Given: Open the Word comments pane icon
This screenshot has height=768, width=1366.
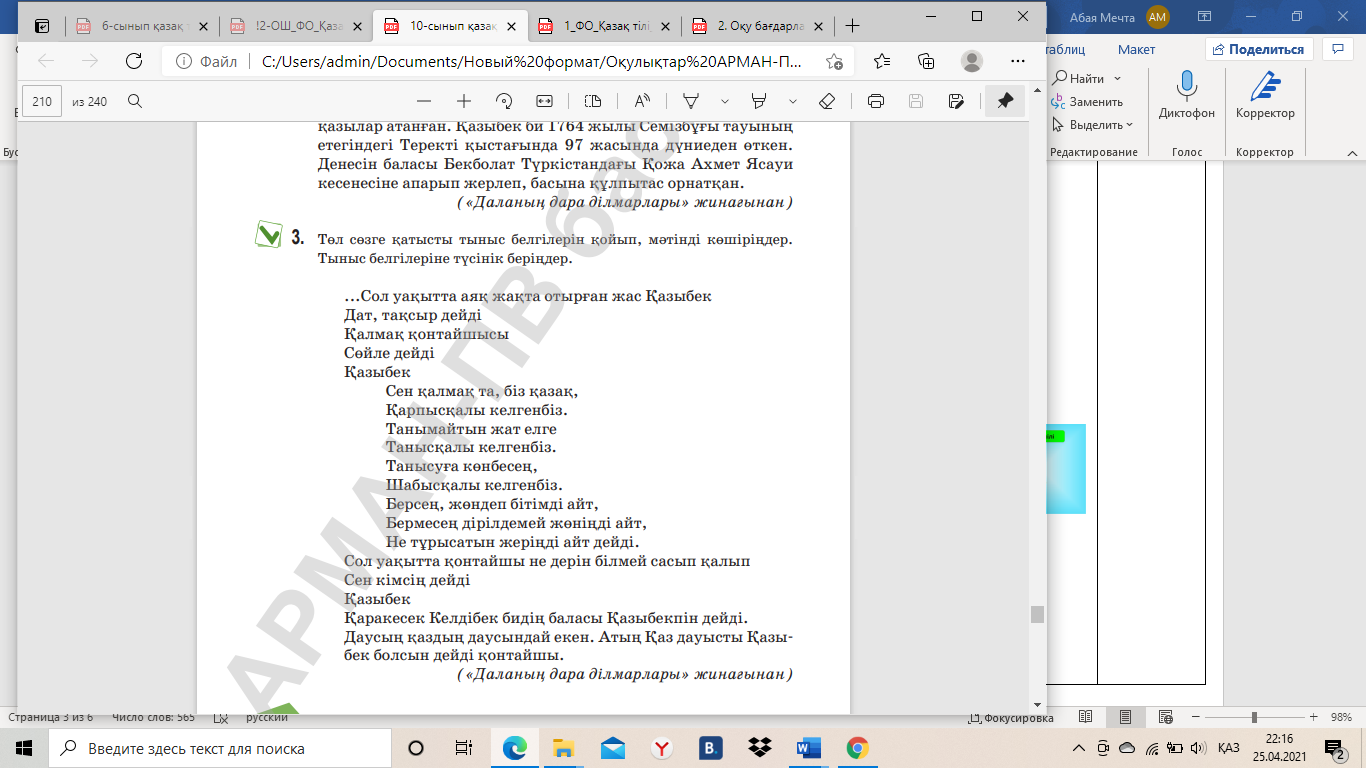Looking at the screenshot, I should pos(1337,49).
